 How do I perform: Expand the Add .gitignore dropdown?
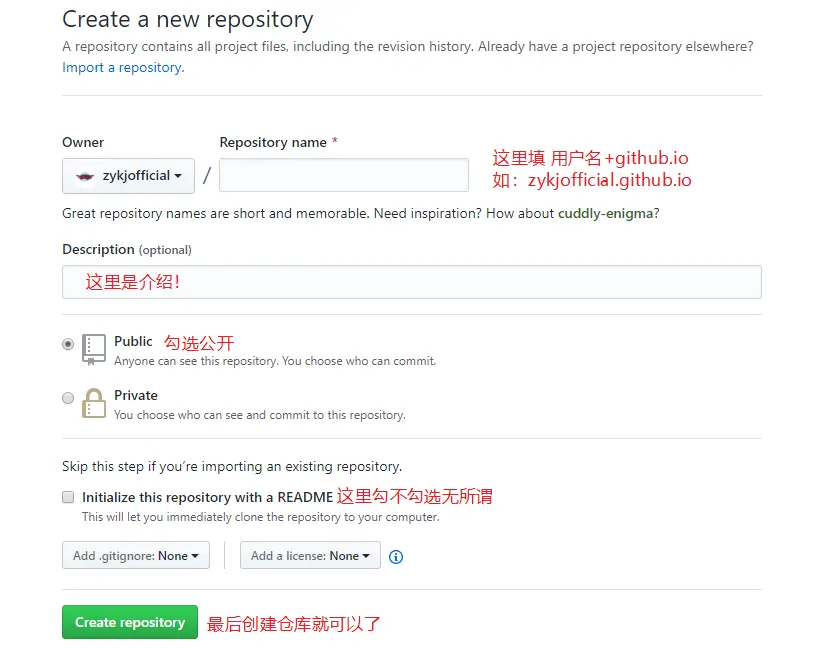[136, 556]
